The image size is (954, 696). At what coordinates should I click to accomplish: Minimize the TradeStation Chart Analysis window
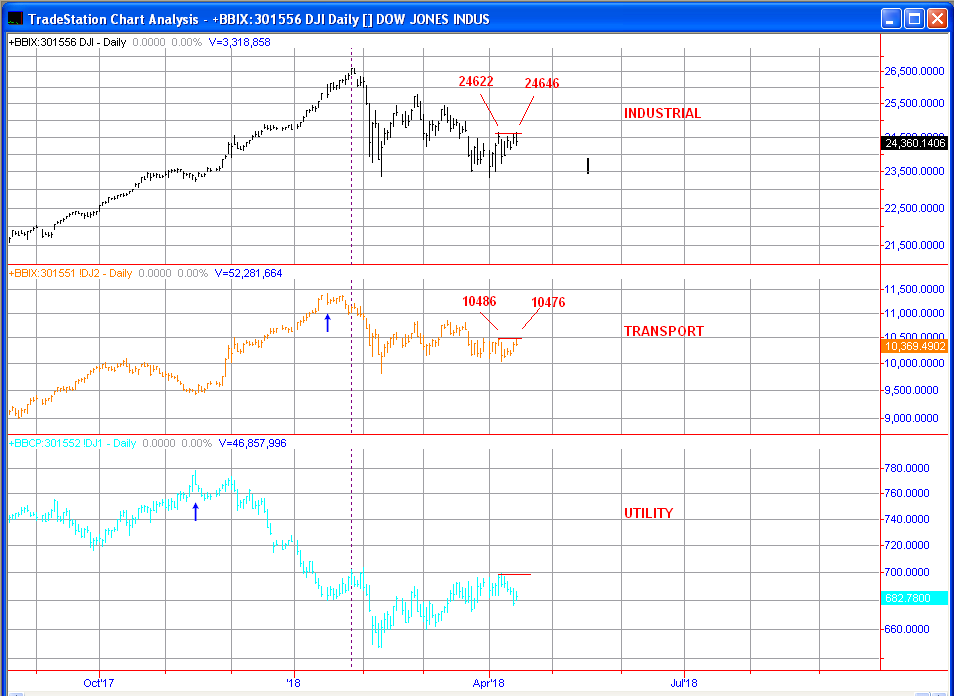(891, 18)
